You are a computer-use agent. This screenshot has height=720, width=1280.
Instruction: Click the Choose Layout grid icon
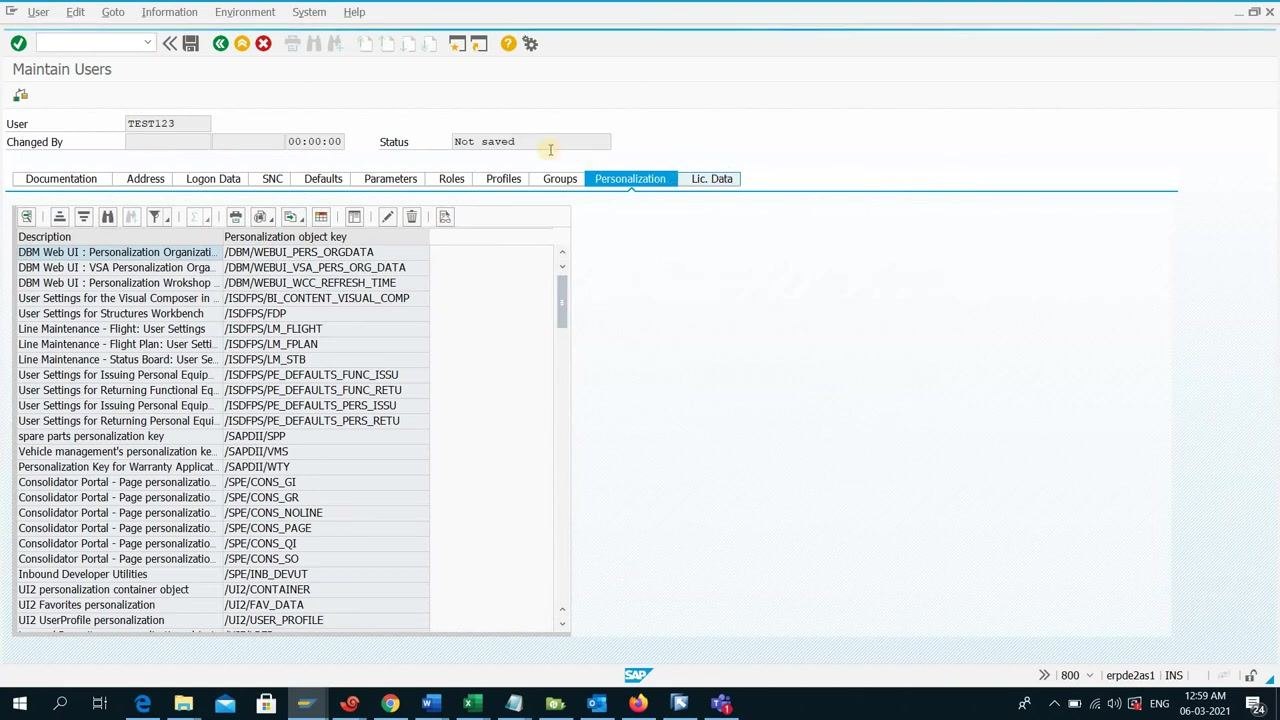[321, 217]
